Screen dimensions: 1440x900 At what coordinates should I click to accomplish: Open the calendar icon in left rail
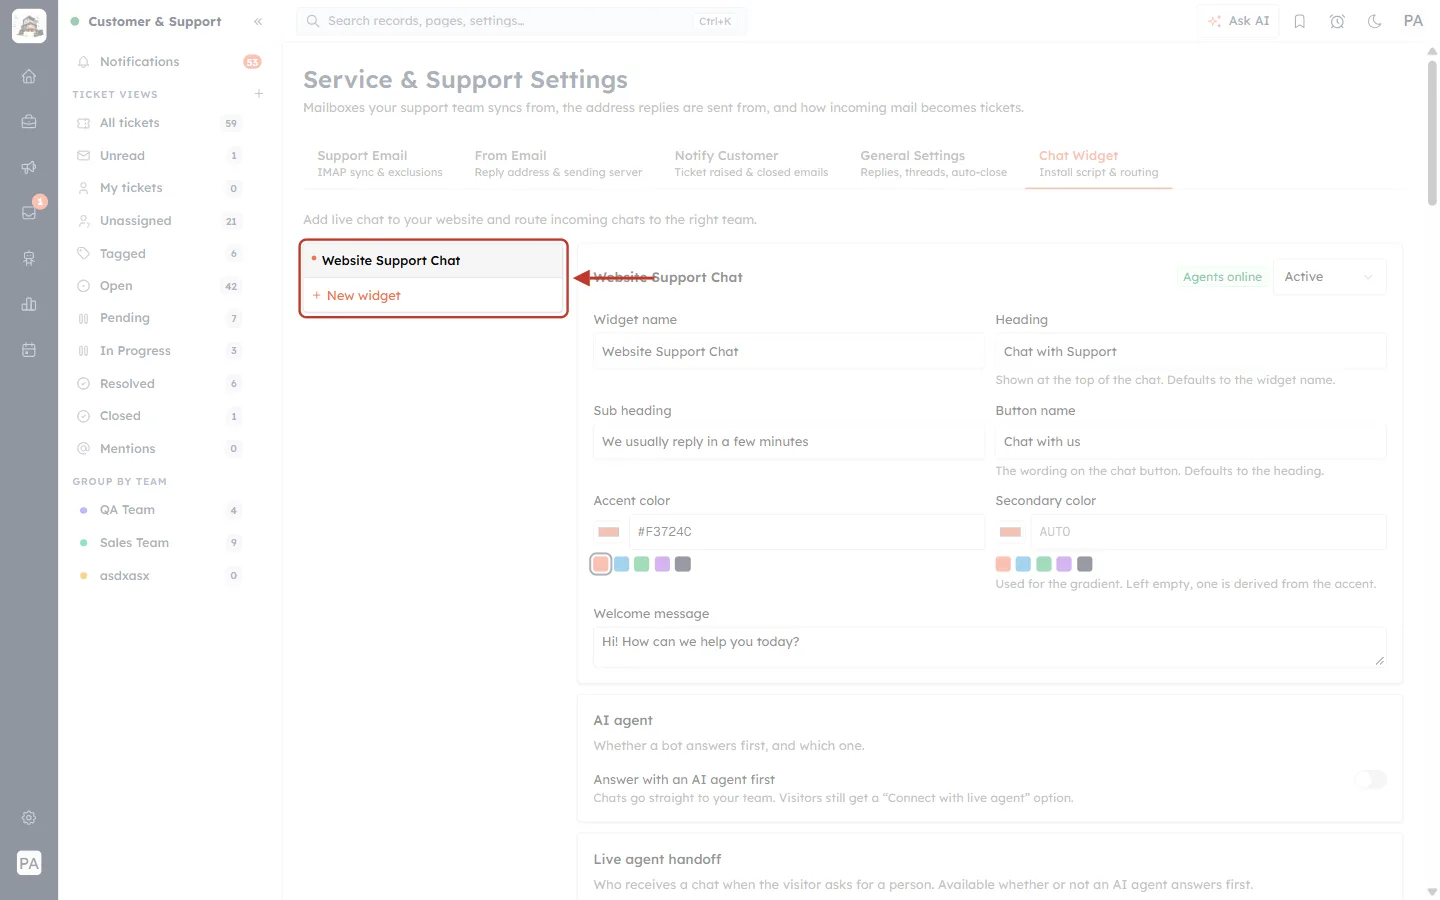tap(29, 350)
